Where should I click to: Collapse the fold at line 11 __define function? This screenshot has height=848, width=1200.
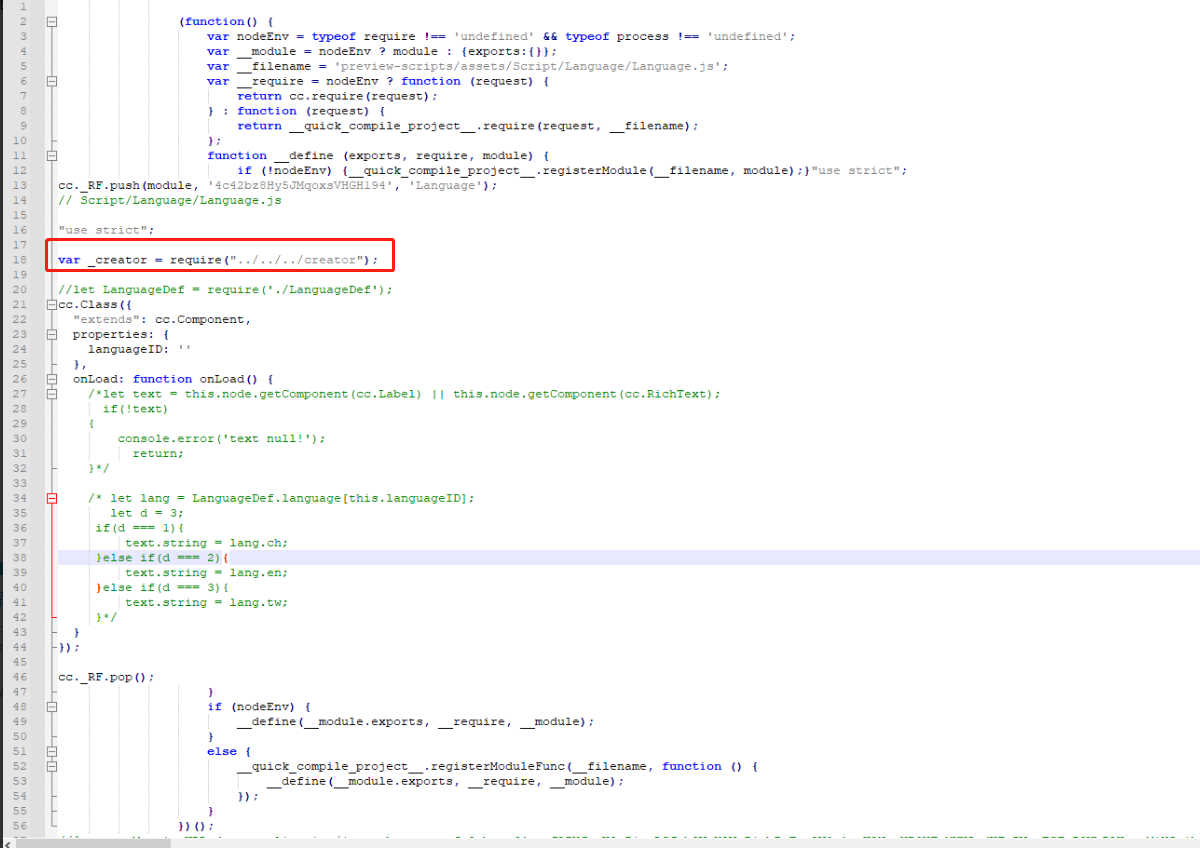point(52,155)
